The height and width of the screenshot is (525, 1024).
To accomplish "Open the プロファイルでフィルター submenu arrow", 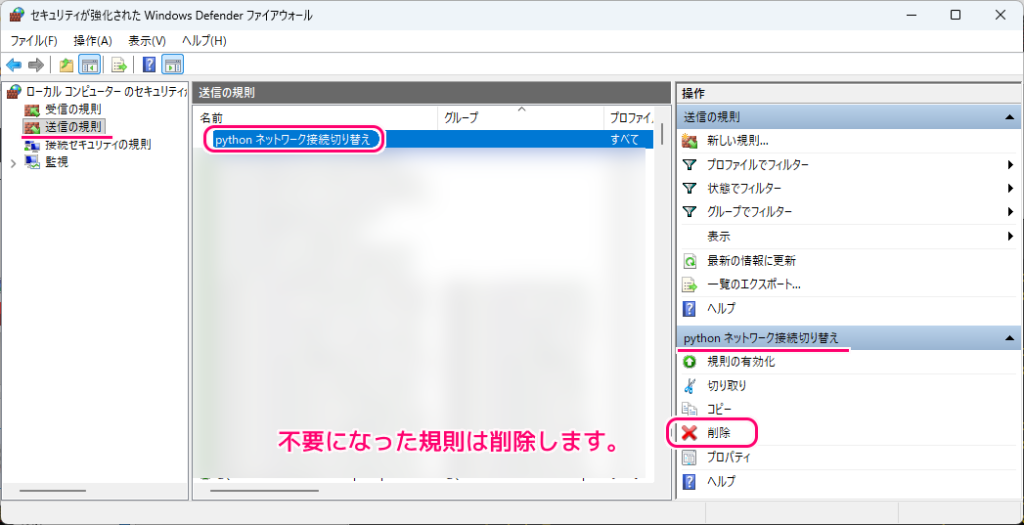I will tap(1010, 165).
